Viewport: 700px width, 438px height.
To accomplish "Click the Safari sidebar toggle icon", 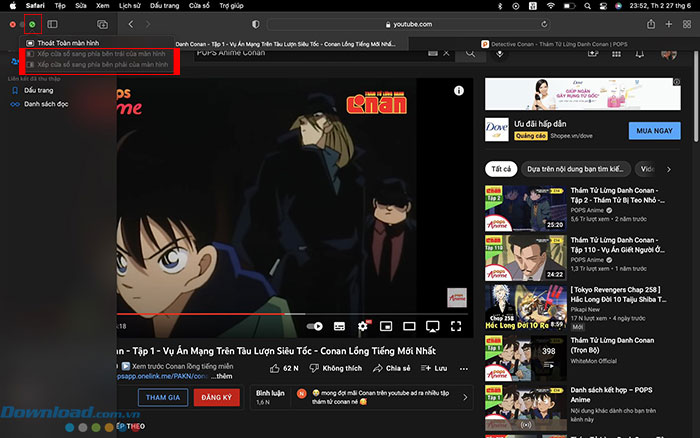I will [x=52, y=23].
